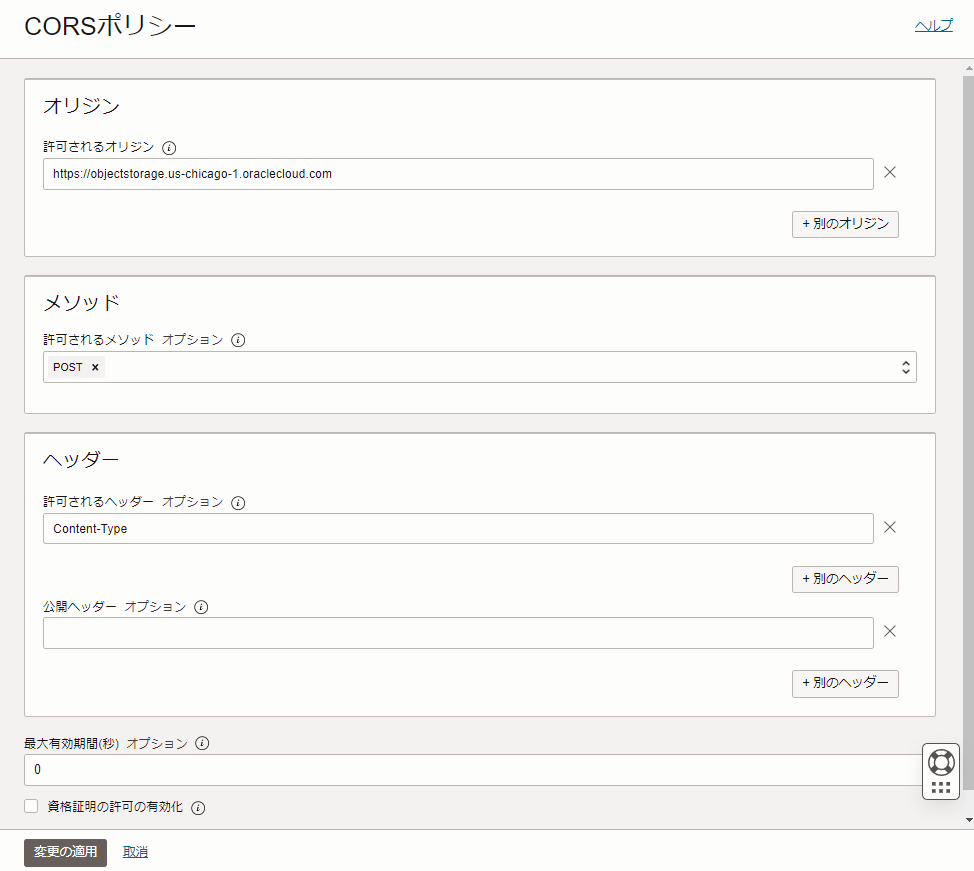Image resolution: width=974 pixels, height=871 pixels.
Task: Click info icon next to 最大有効期間(秒)
Action: (x=202, y=743)
